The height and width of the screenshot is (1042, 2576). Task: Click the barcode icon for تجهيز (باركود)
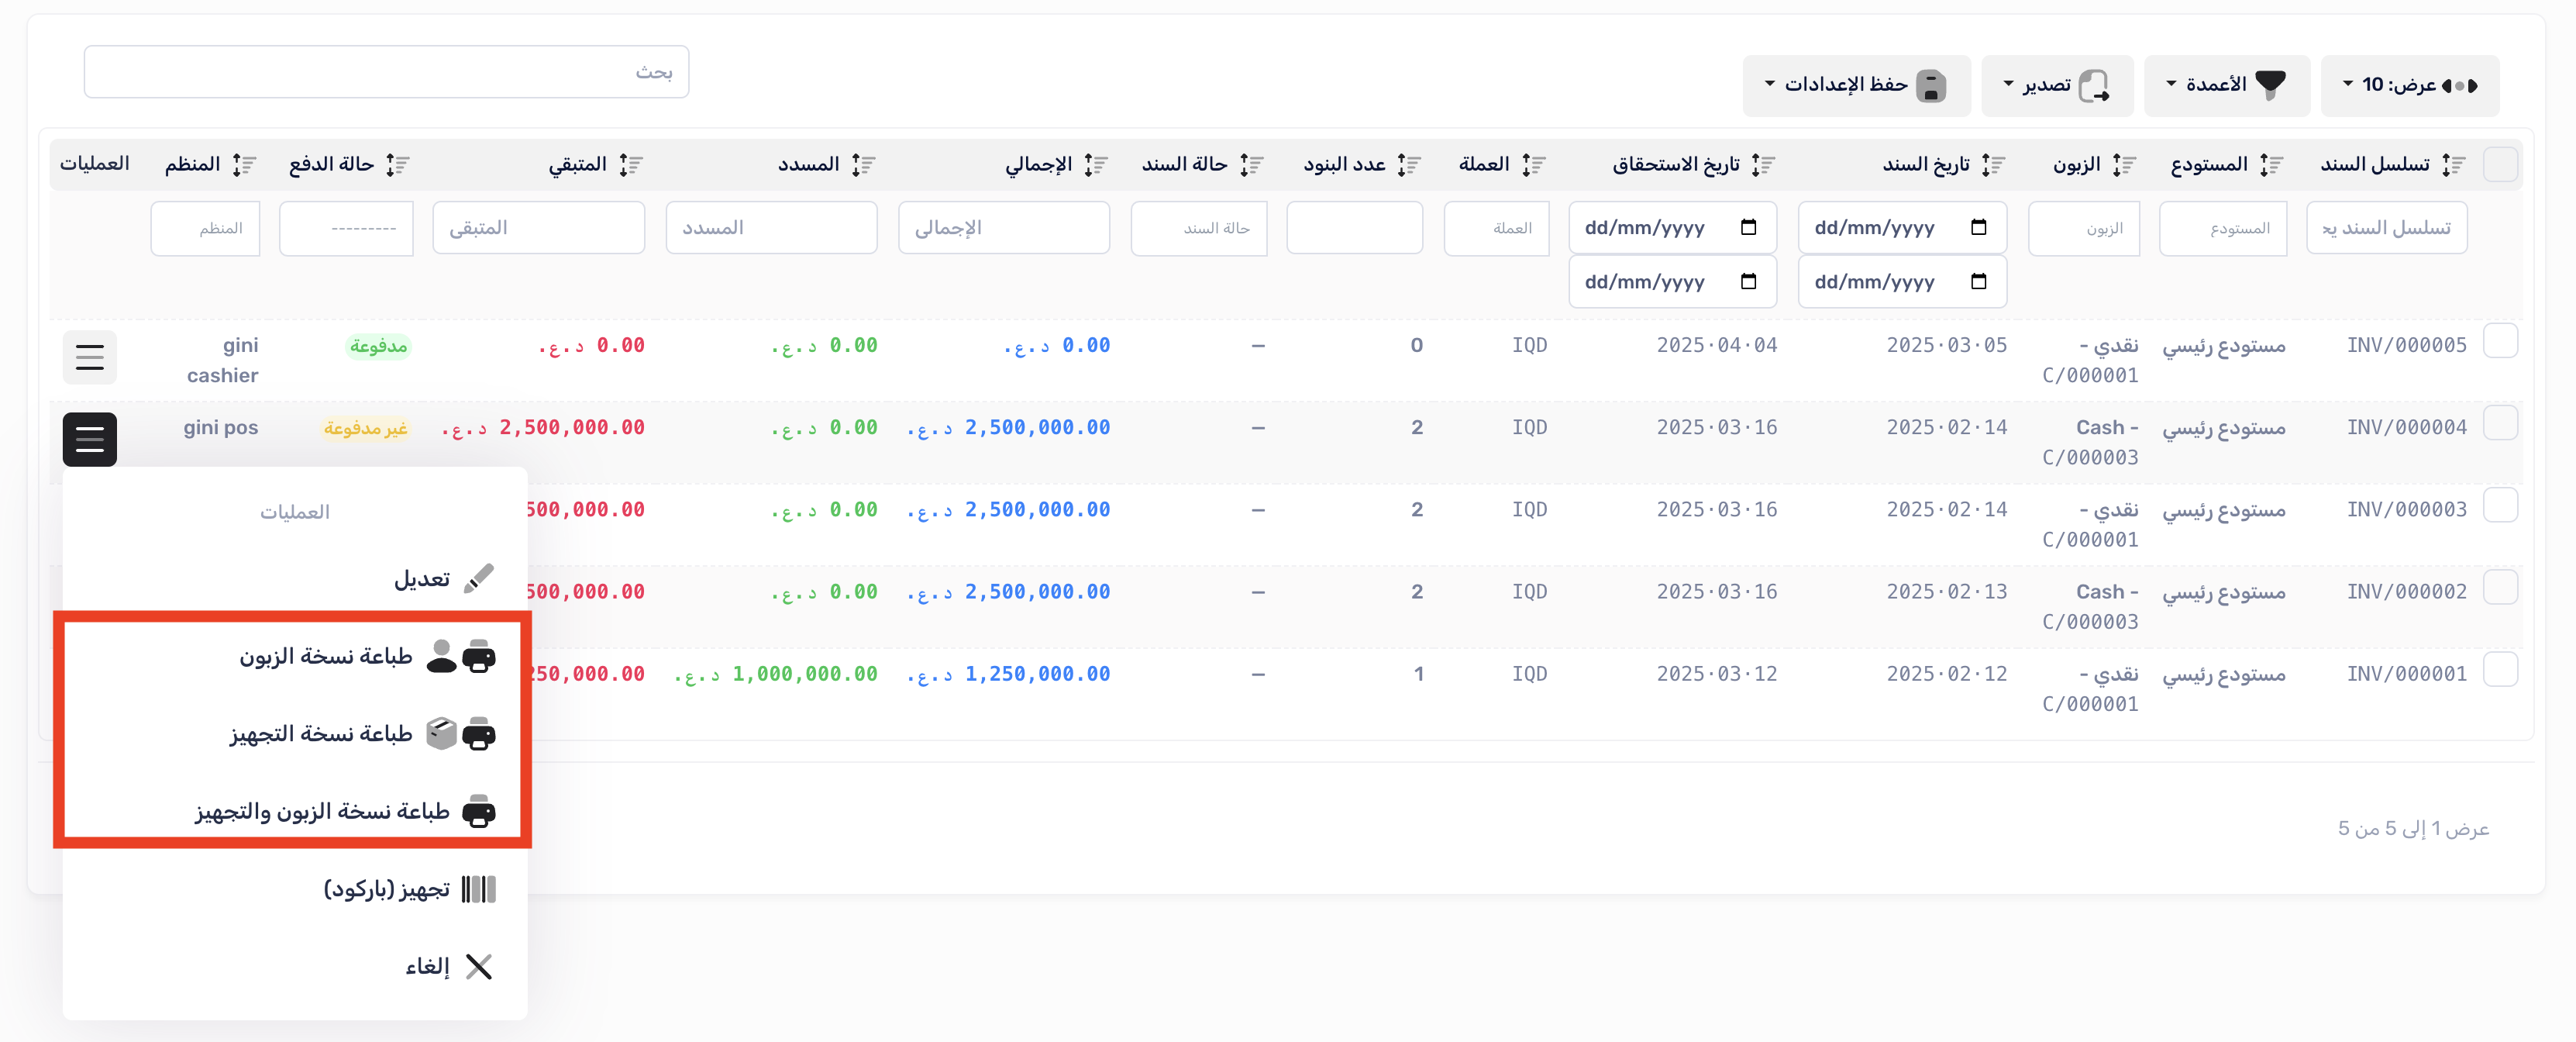click(479, 889)
